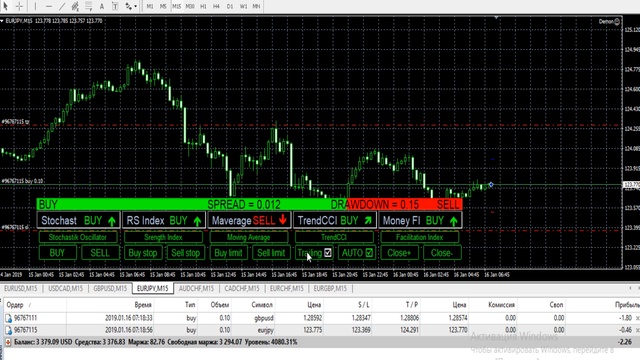Switch chart to M5 timeframe
This screenshot has width=640, height=360.
163,6
